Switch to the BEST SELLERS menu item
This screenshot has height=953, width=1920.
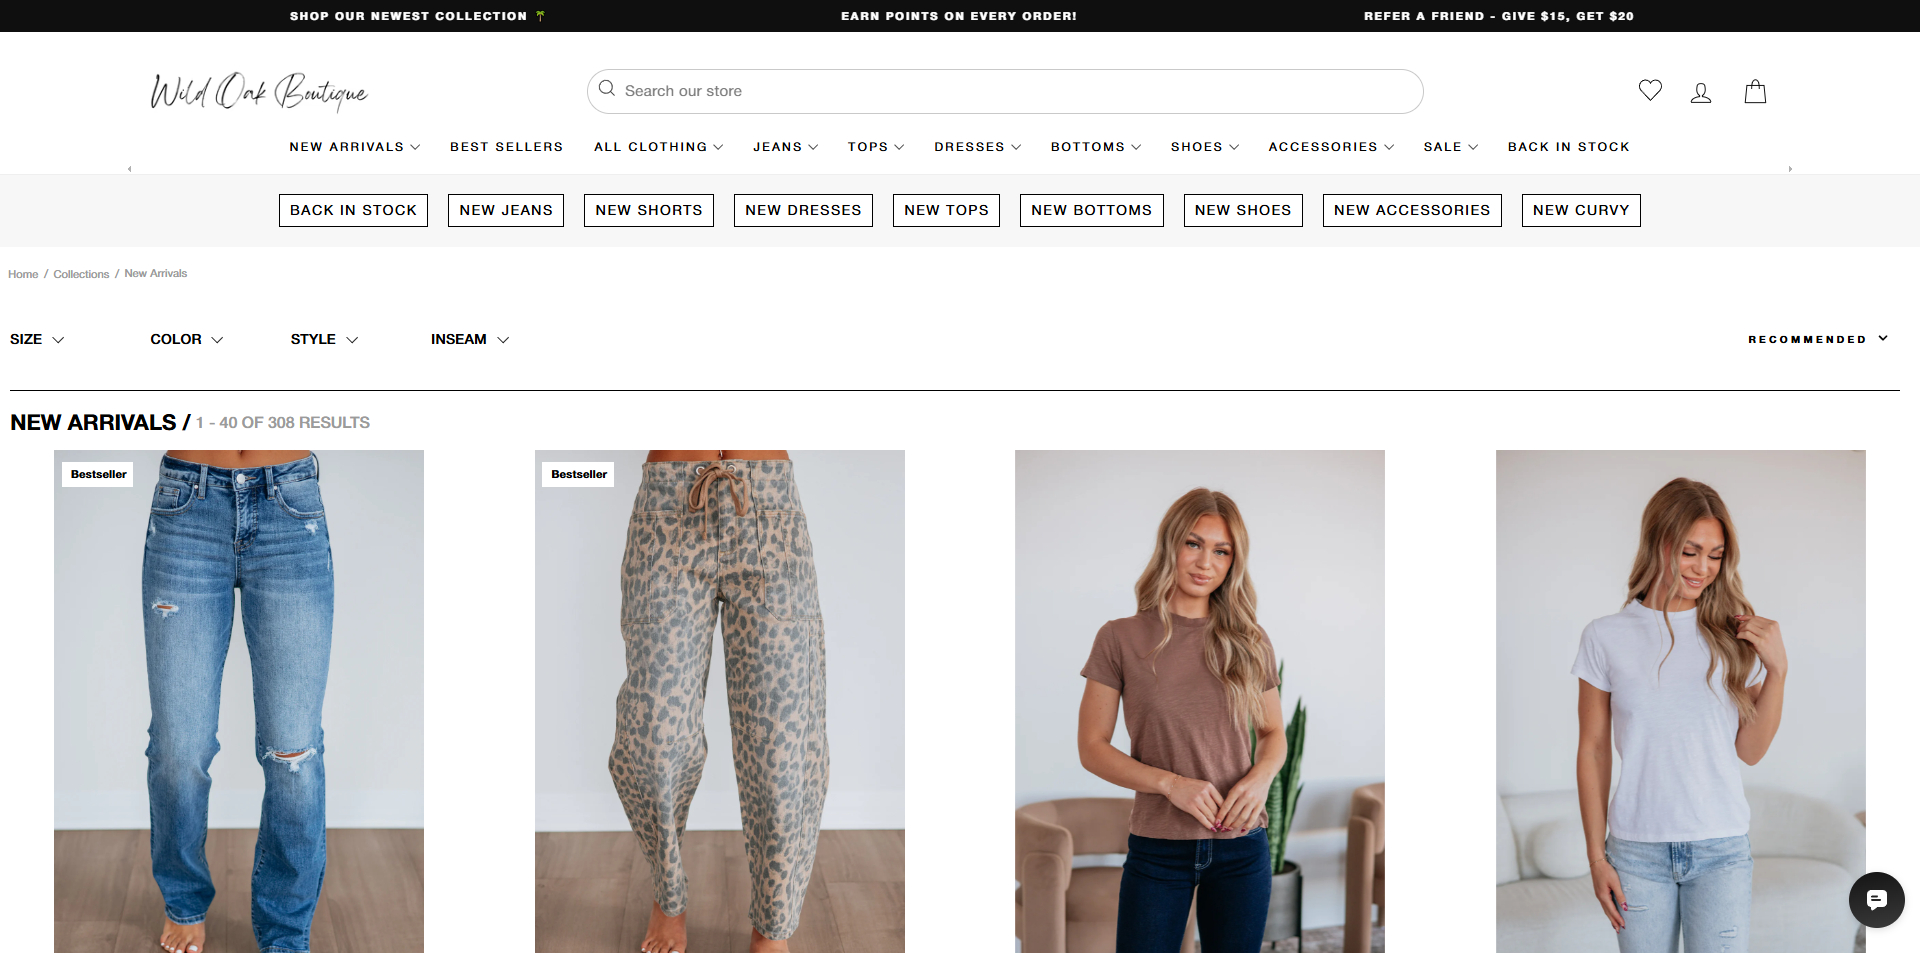(506, 147)
